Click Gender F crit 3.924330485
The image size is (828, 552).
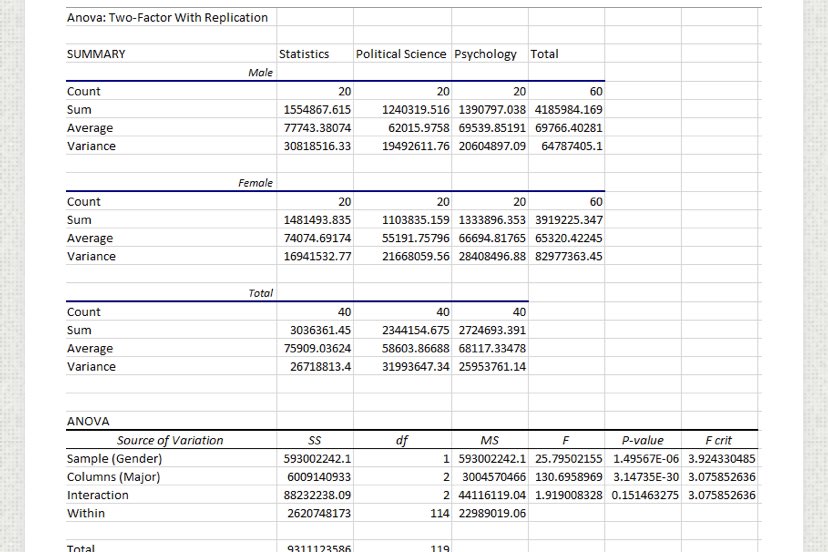click(722, 459)
